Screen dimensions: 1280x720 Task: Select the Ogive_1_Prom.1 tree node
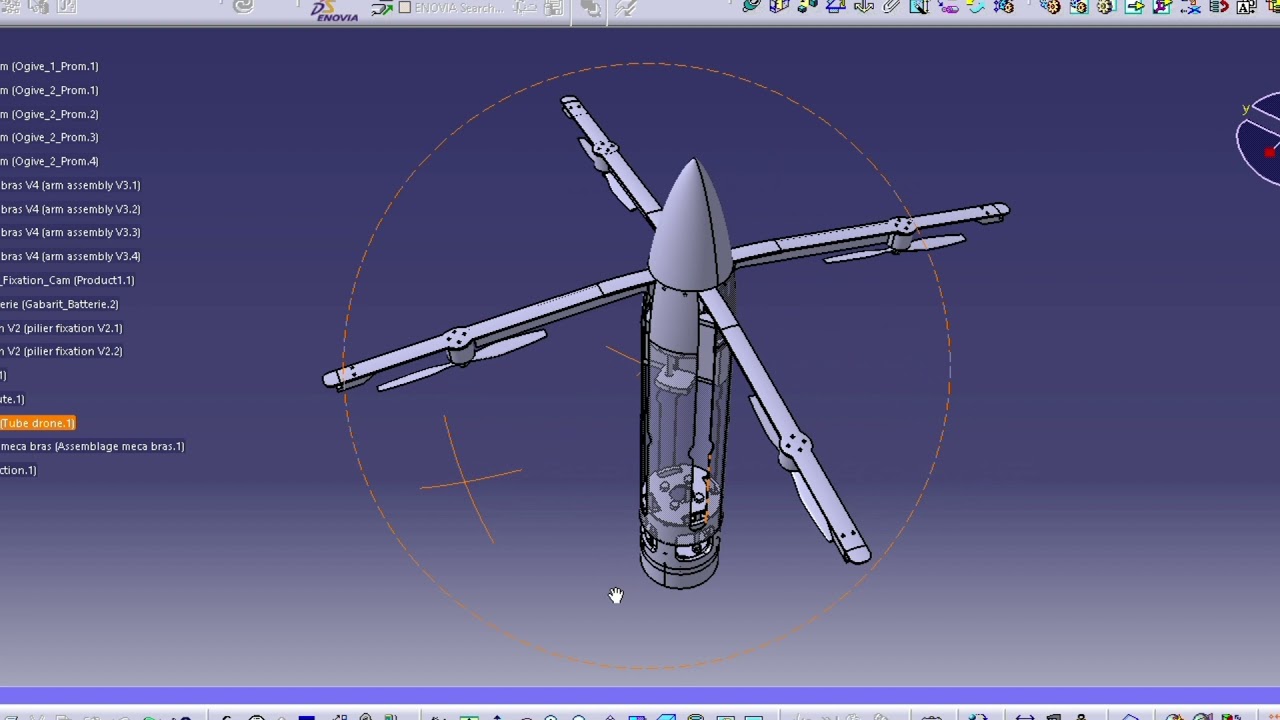tap(52, 66)
